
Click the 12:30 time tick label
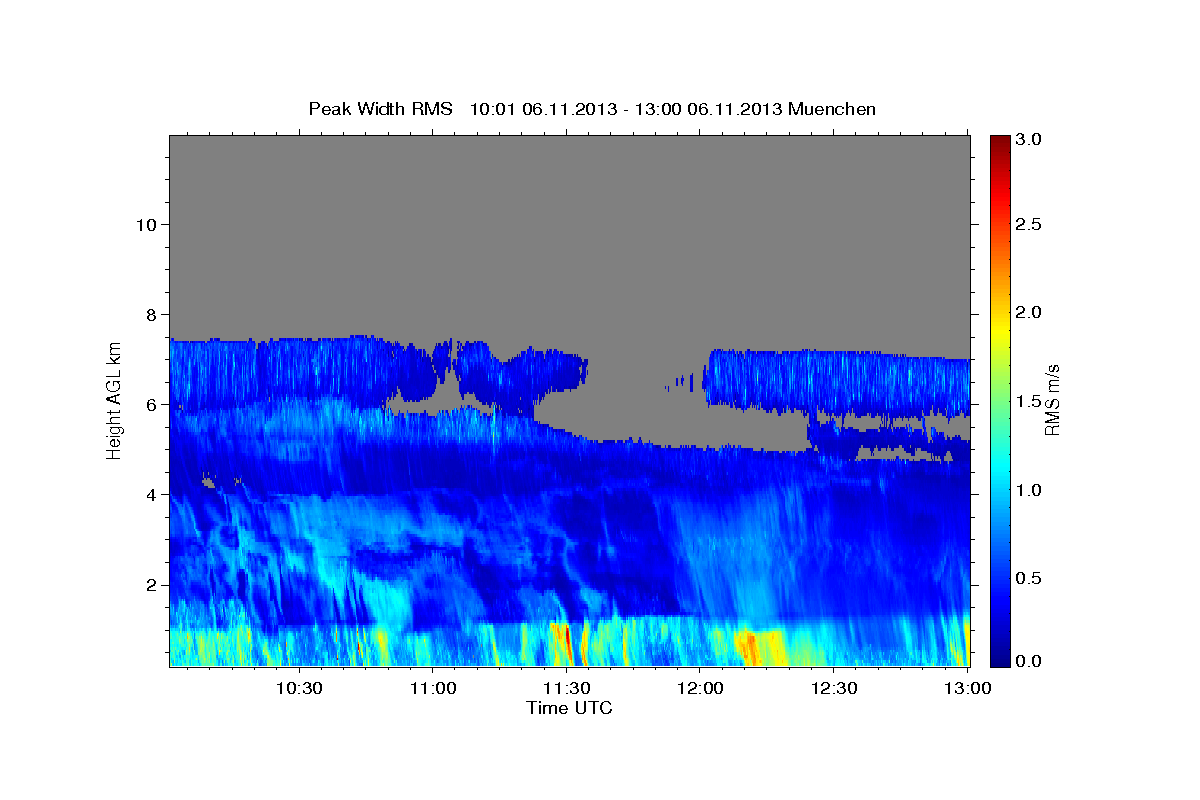coord(834,688)
